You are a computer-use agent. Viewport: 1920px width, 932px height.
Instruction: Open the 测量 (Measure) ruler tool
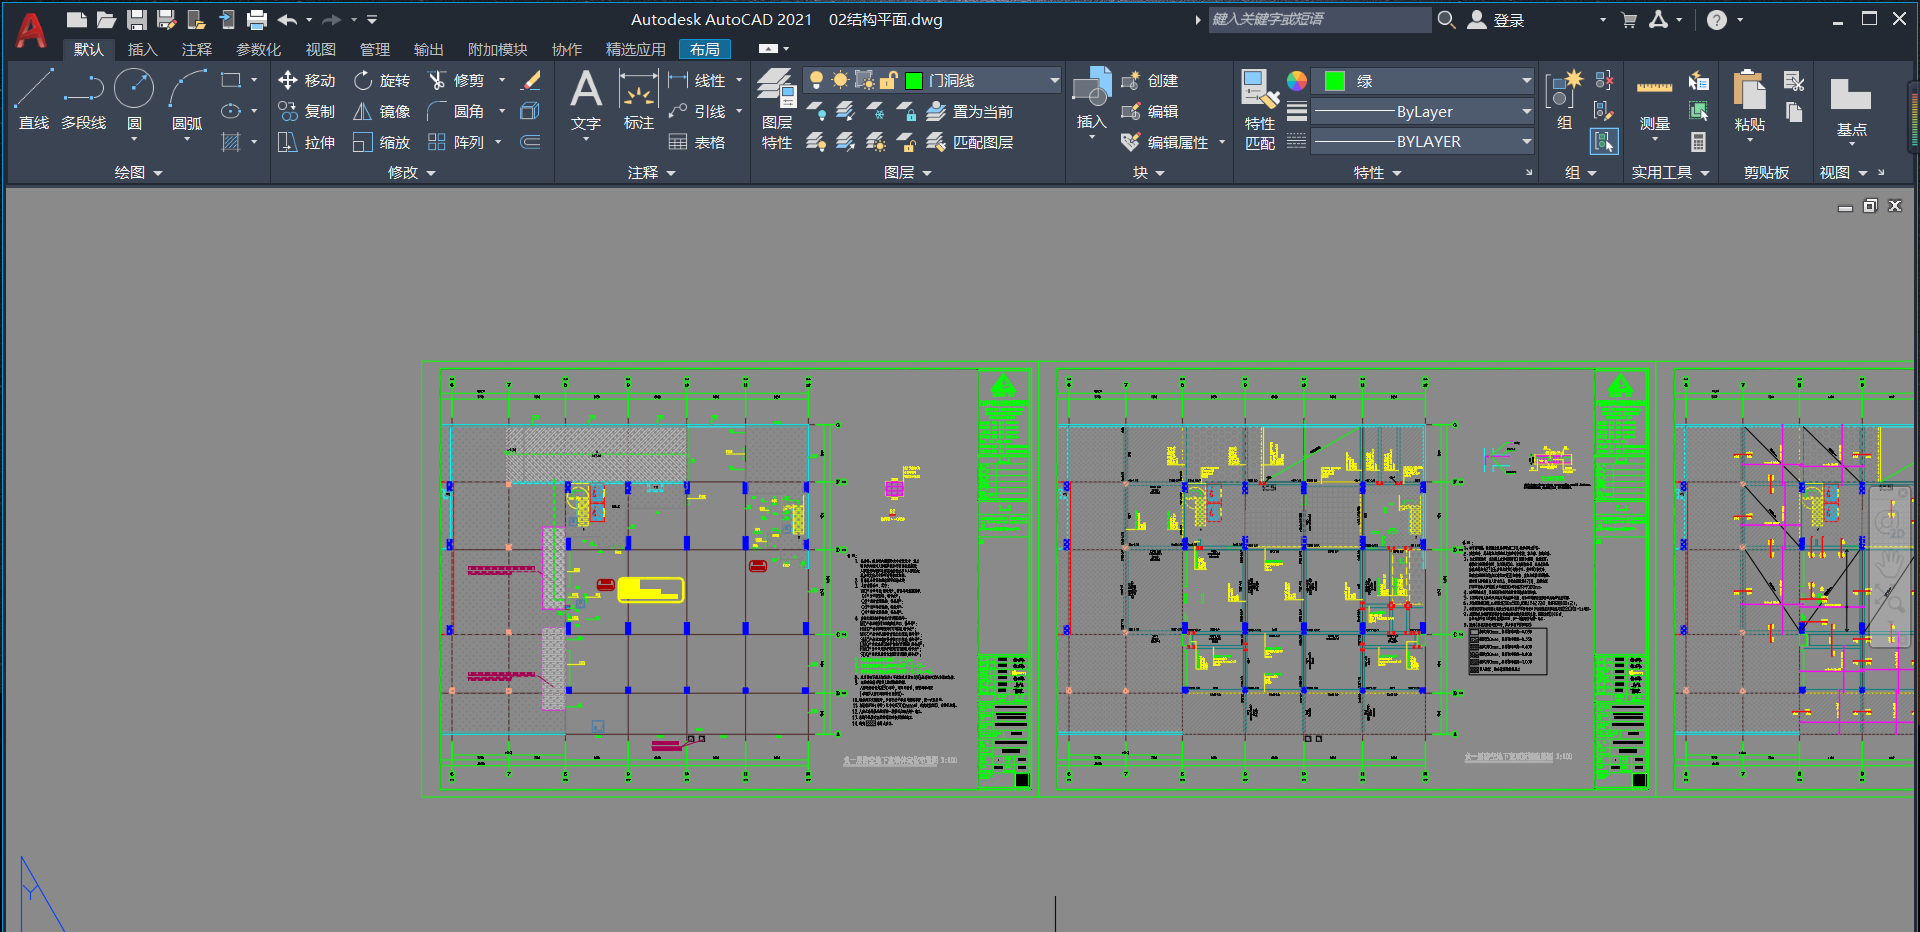pos(1655,104)
